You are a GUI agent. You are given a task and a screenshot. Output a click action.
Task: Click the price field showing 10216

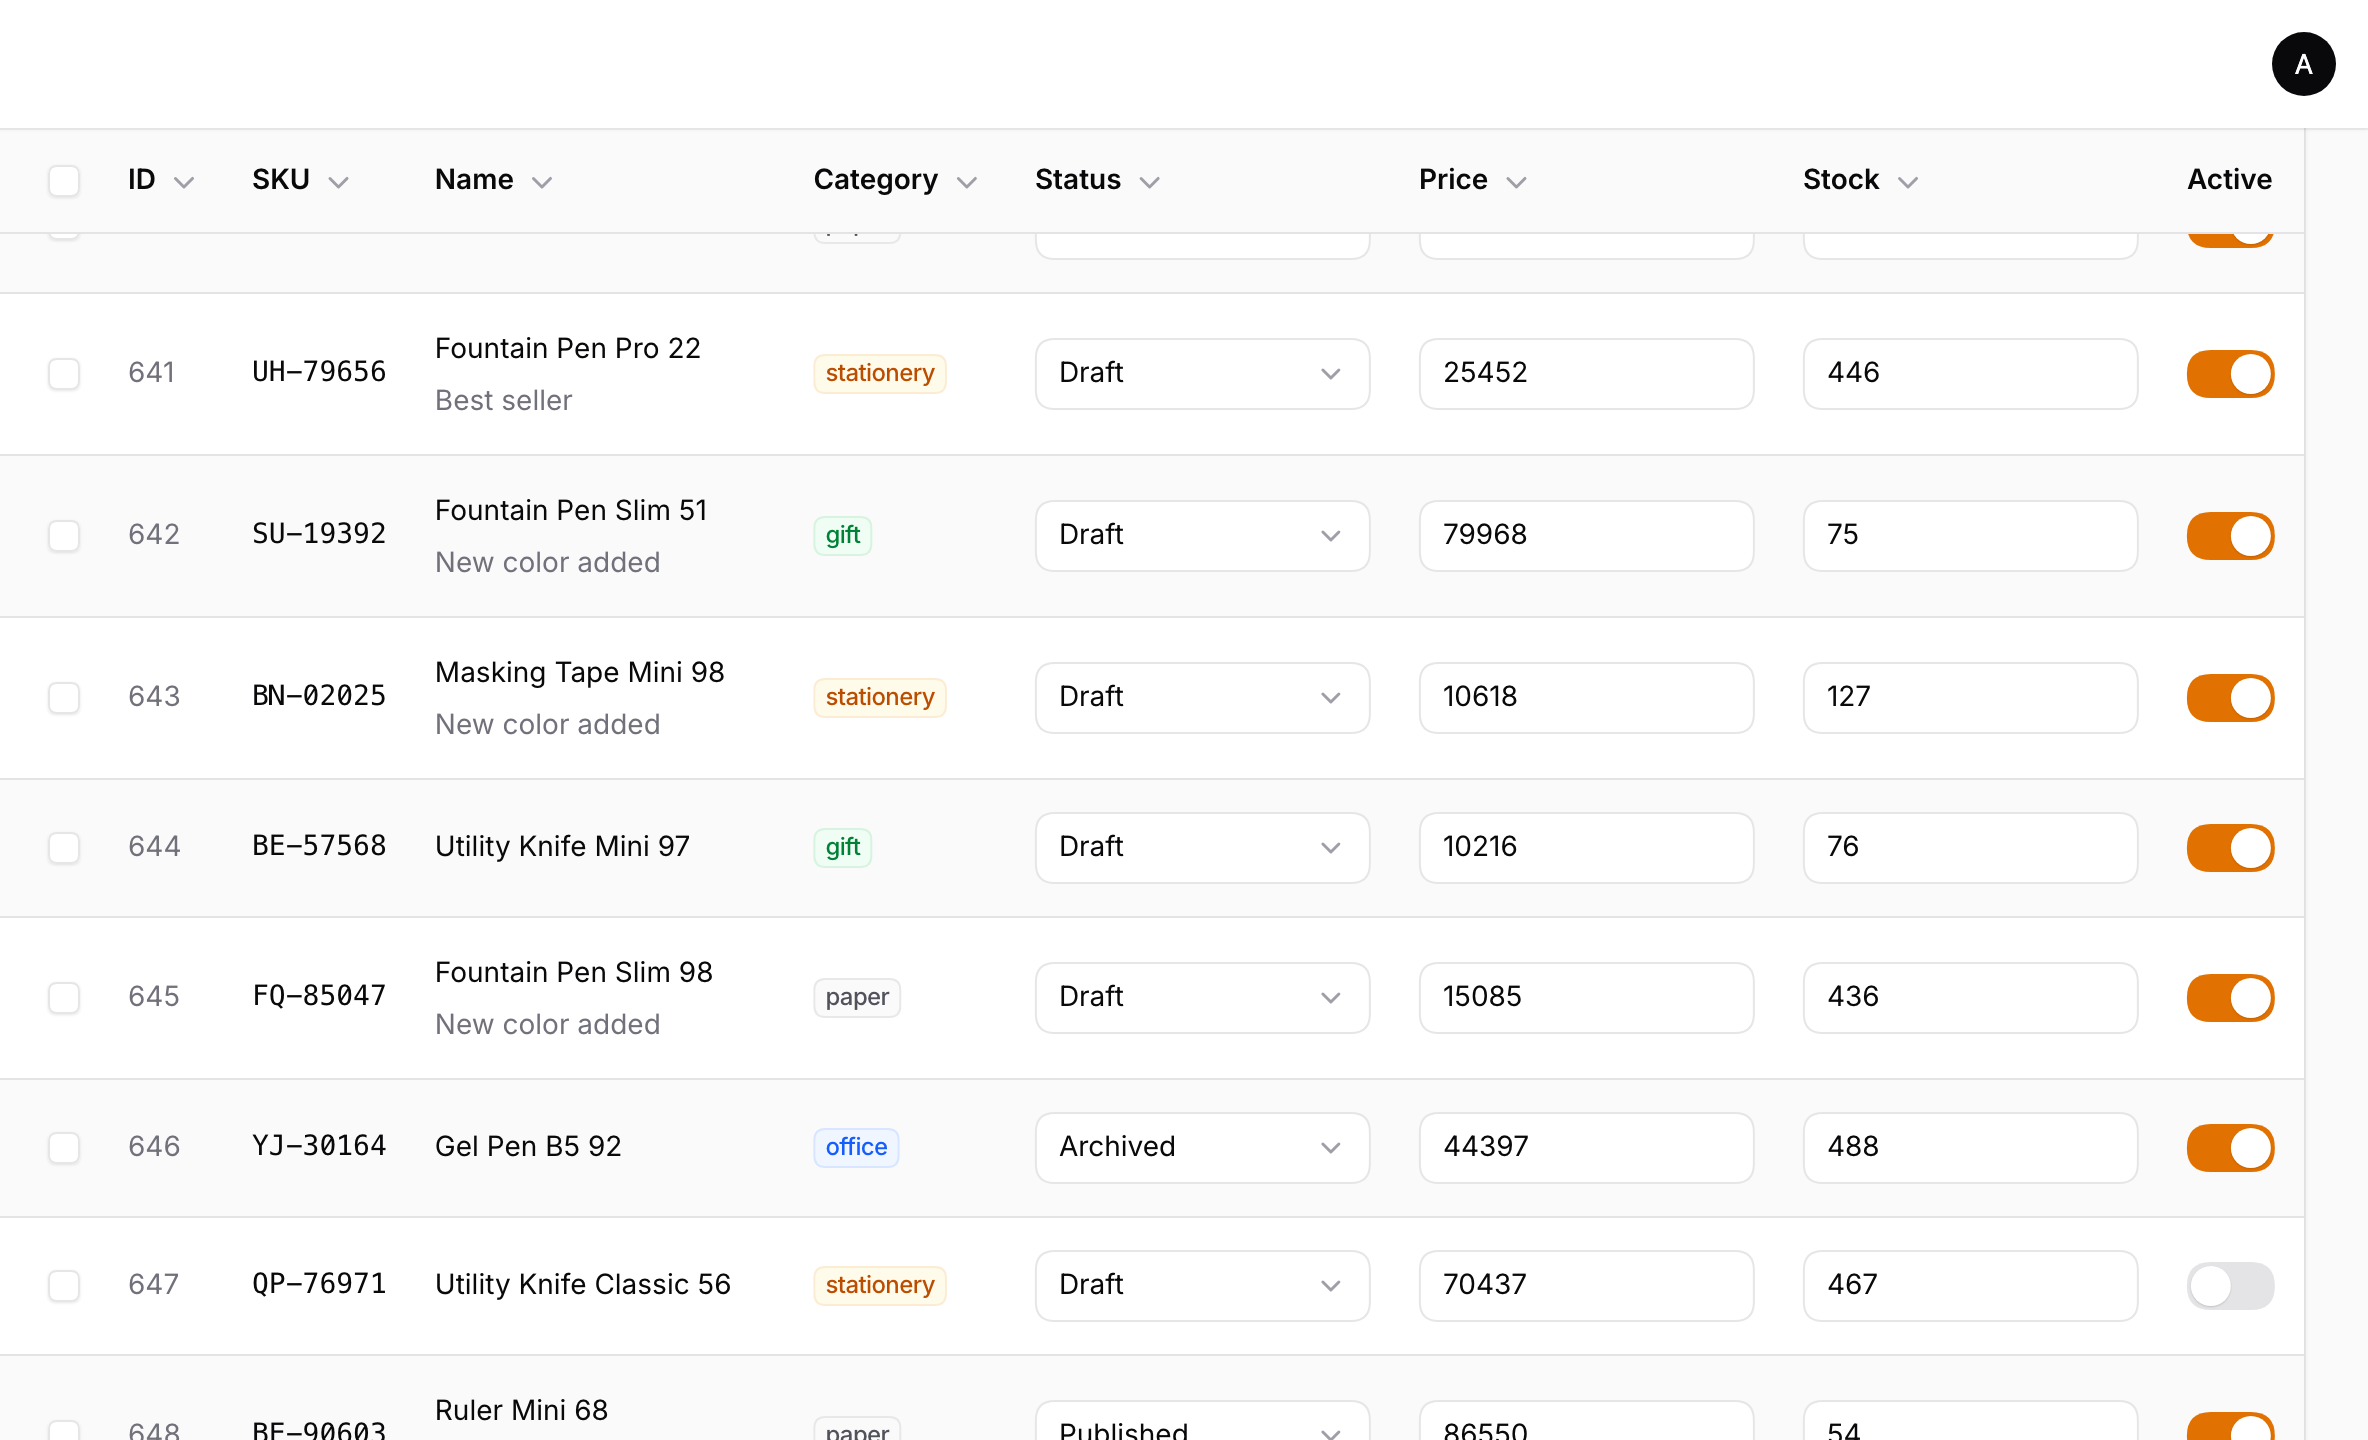[1586, 847]
